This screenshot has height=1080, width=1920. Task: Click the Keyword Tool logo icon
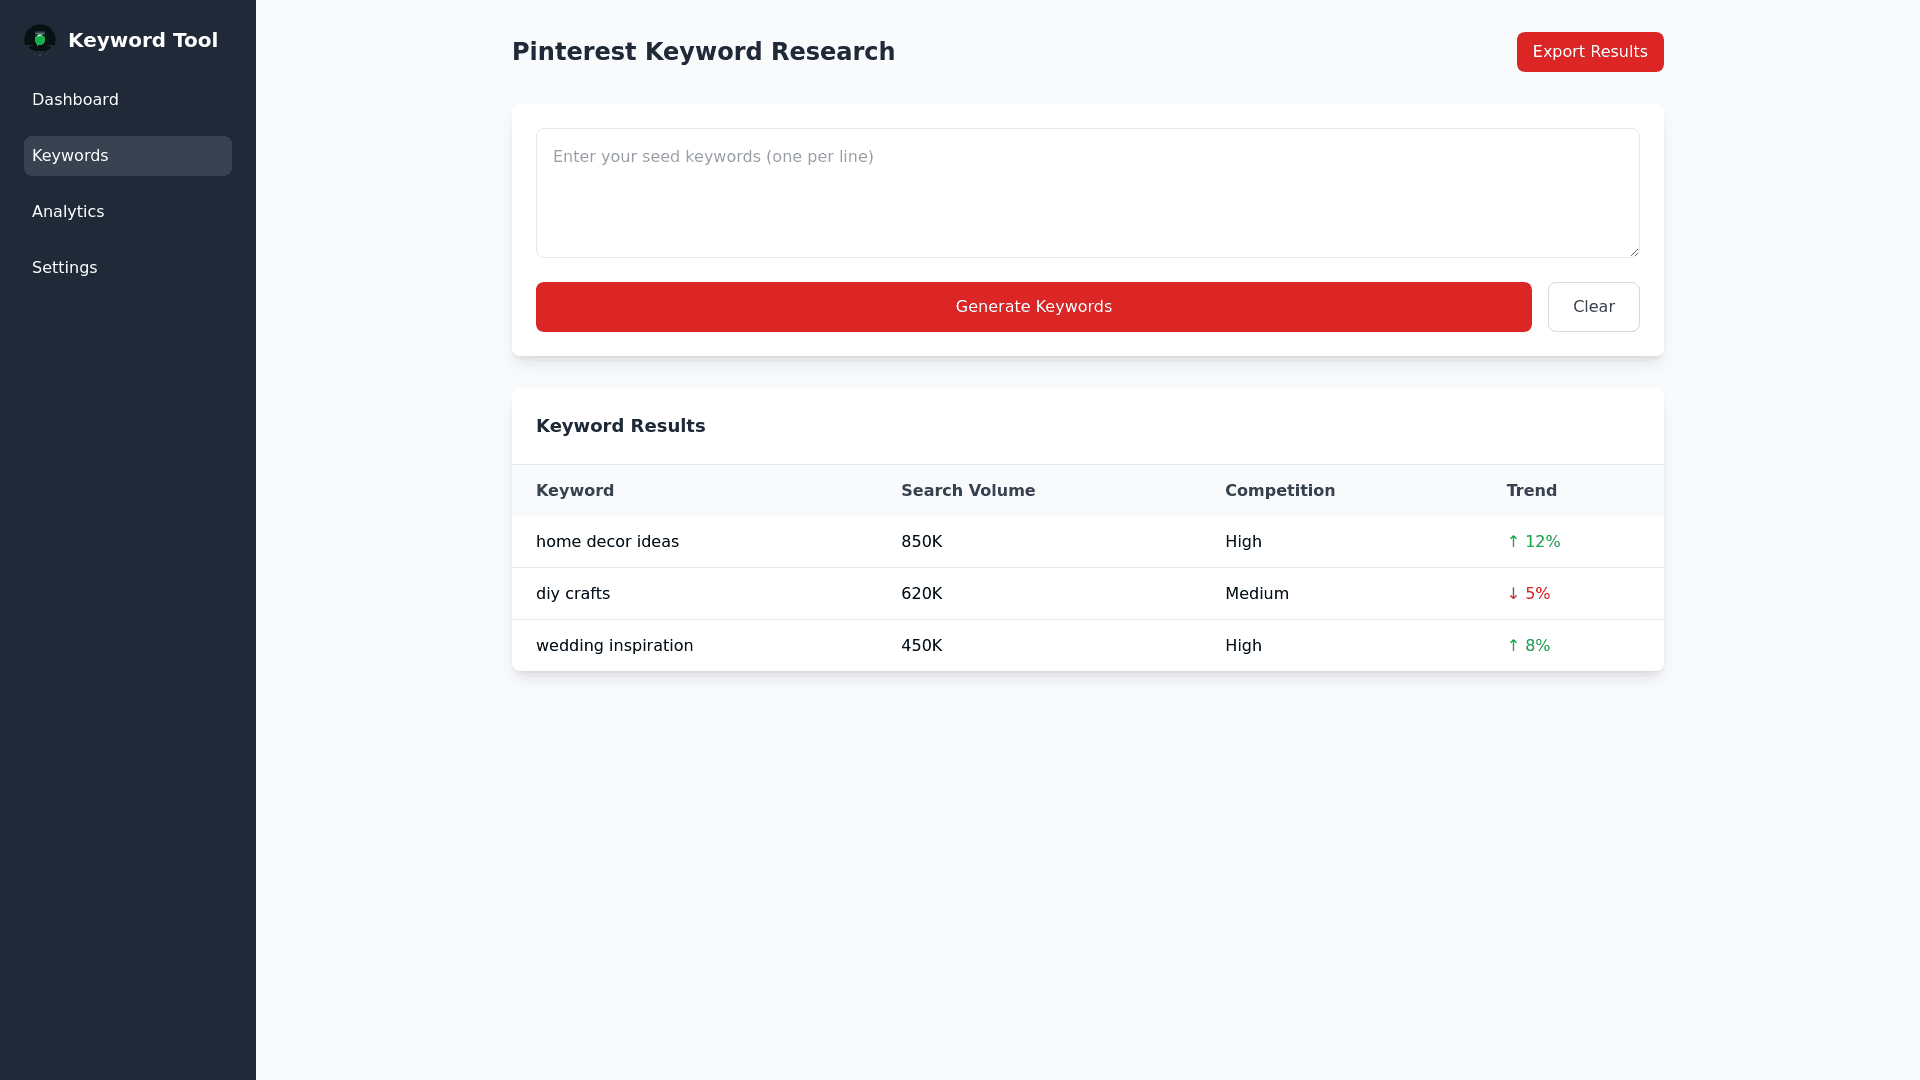[x=40, y=40]
